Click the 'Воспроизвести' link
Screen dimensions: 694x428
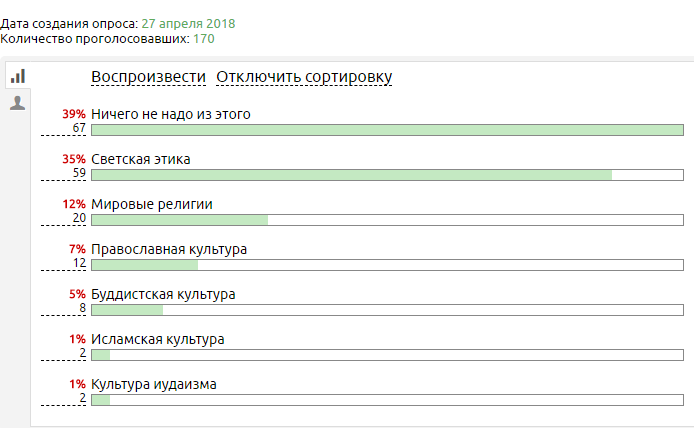(148, 77)
